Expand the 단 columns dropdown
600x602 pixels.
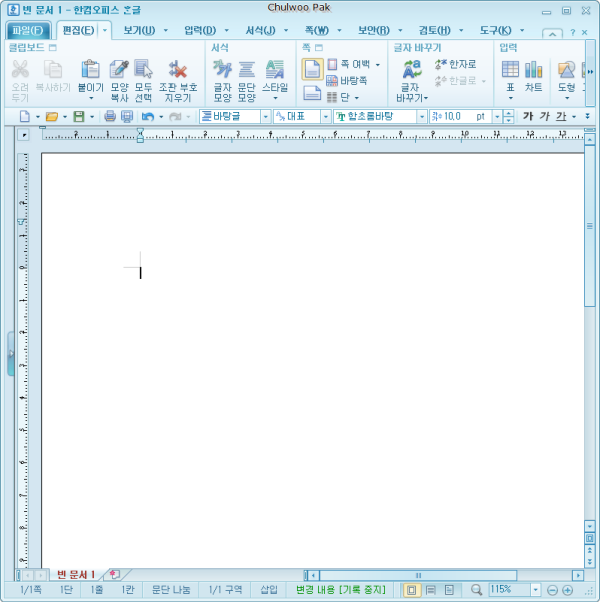(357, 98)
